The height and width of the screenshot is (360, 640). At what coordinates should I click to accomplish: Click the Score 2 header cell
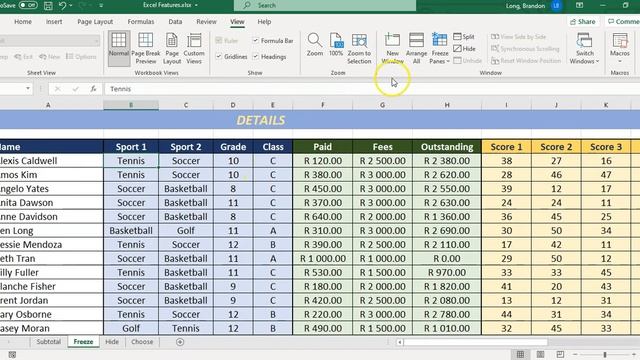556,147
